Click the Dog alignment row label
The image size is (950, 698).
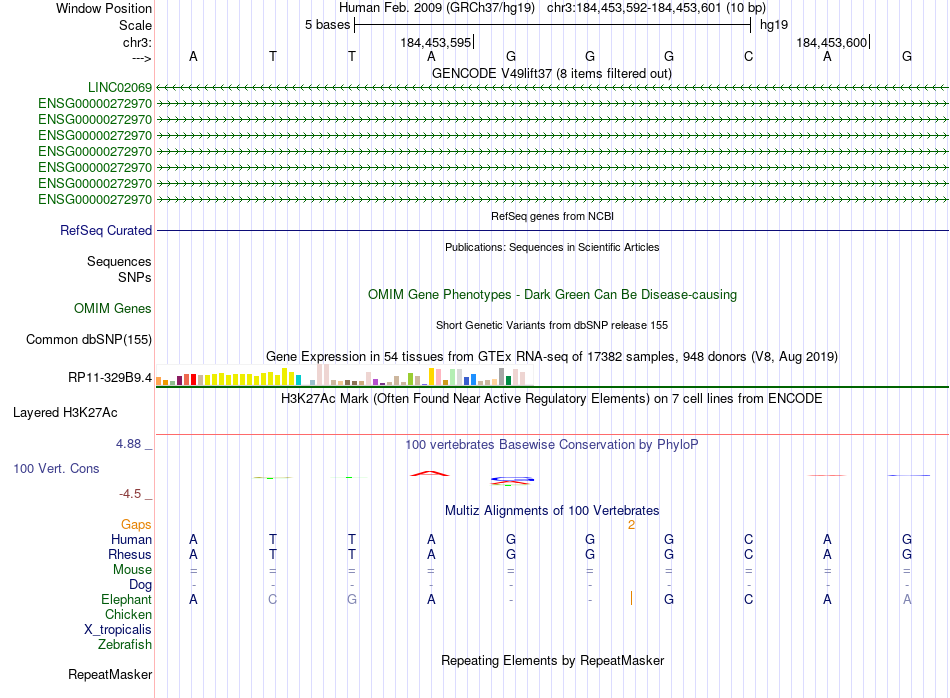tap(140, 585)
